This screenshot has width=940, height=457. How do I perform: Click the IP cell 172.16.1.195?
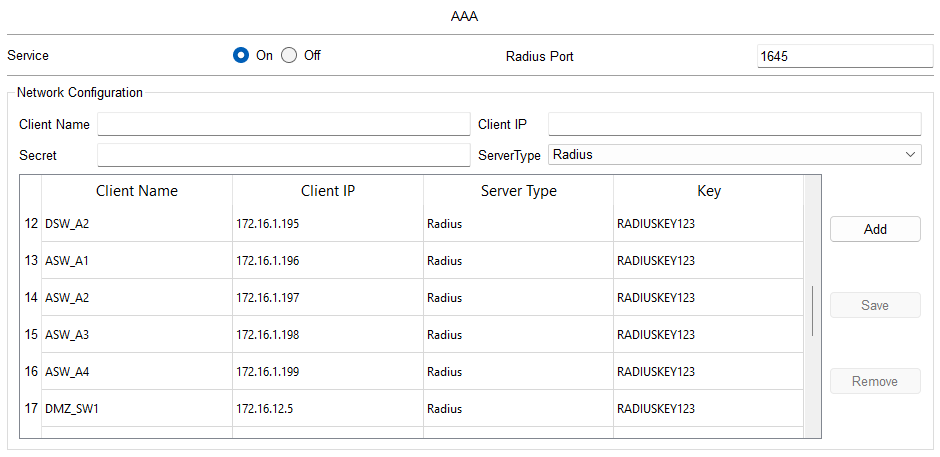[328, 224]
